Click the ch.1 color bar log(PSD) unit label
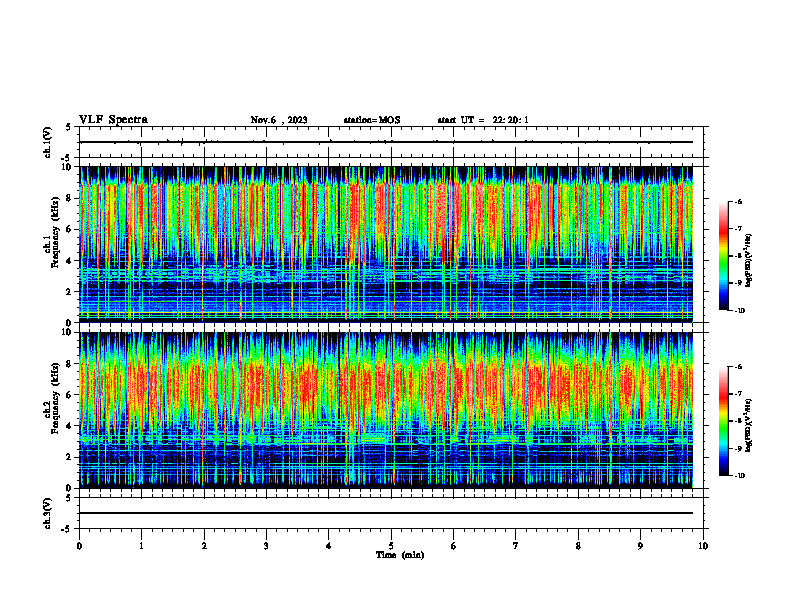This screenshot has height=612, width=792. [x=749, y=261]
